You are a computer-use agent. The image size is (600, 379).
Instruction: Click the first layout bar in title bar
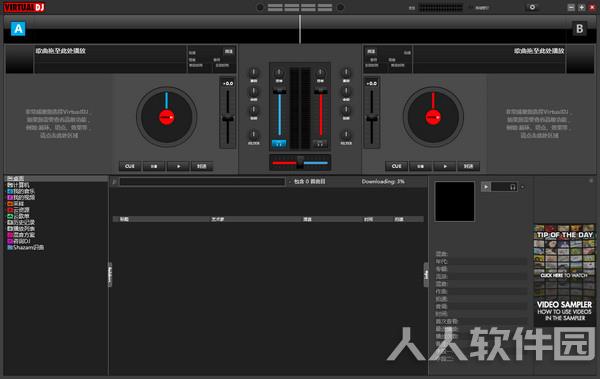point(275,8)
